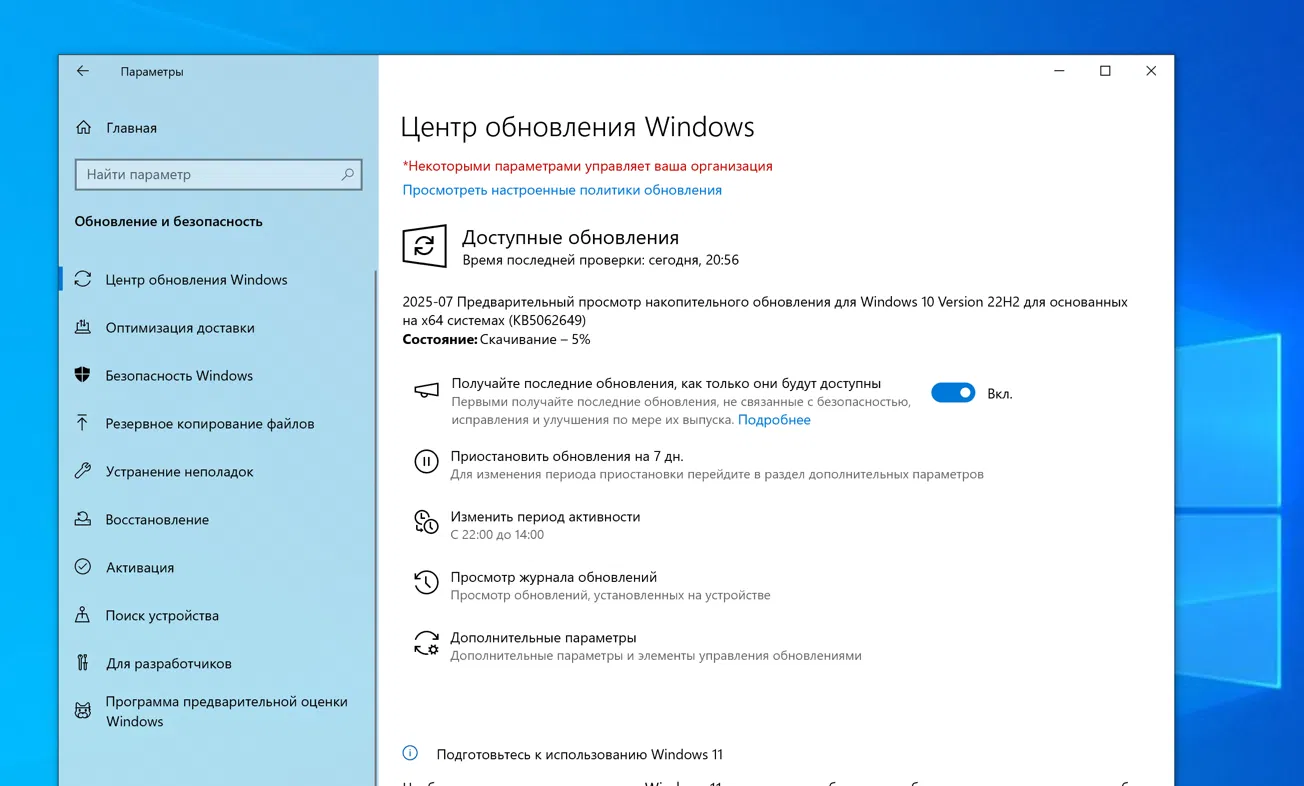
Task: Maximize the Параметры window
Action: pos(1105,71)
